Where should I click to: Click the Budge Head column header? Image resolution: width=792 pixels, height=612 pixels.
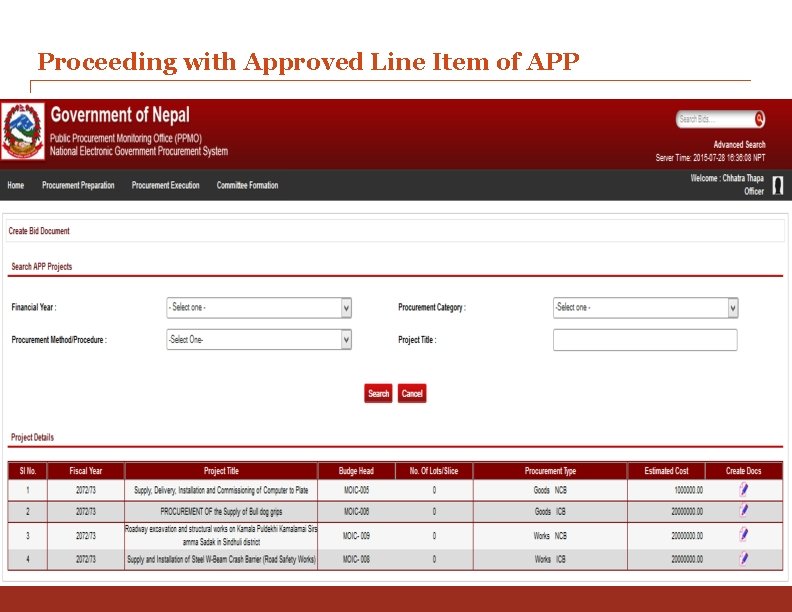356,471
